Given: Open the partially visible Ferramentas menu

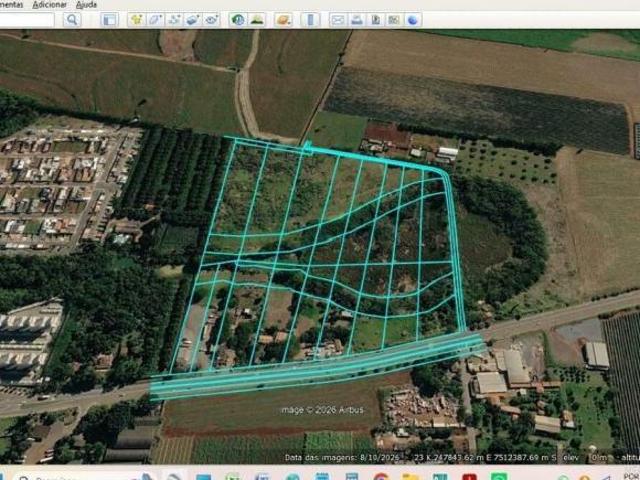Looking at the screenshot, I should pos(11,4).
